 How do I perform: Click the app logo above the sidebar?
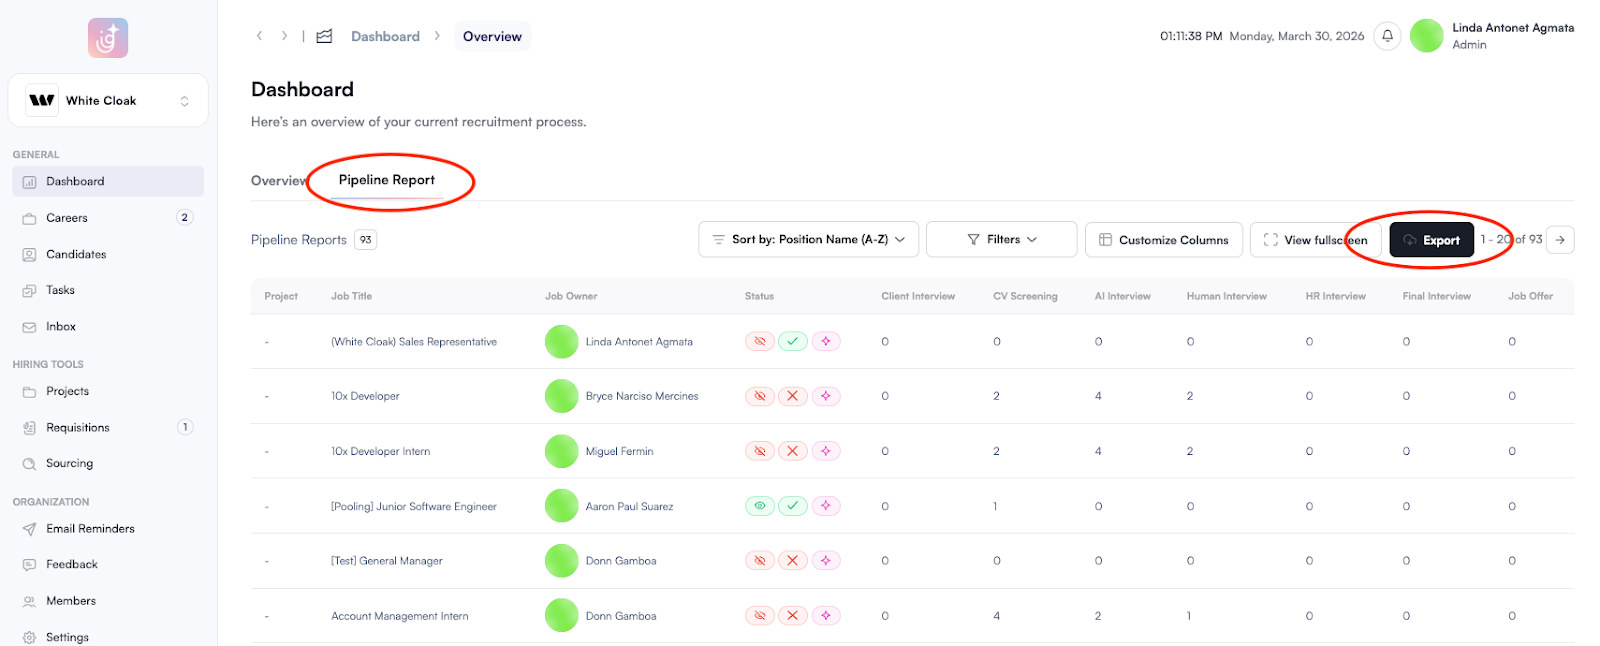click(x=108, y=38)
